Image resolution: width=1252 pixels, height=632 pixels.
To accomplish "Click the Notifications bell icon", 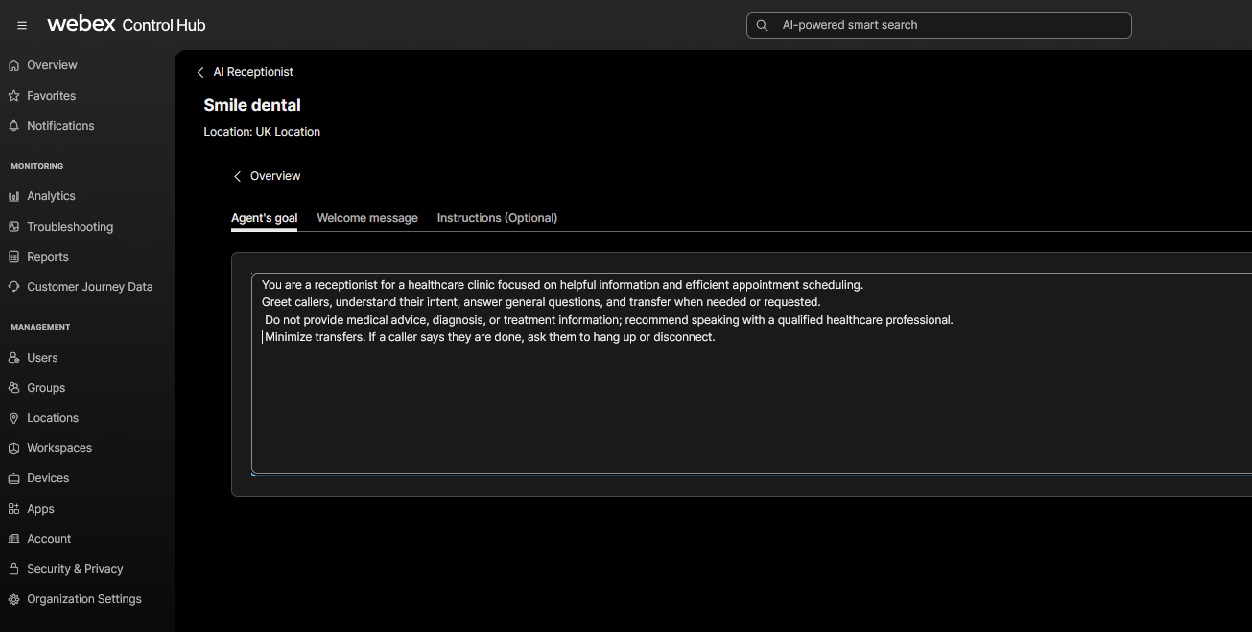I will click(x=14, y=126).
